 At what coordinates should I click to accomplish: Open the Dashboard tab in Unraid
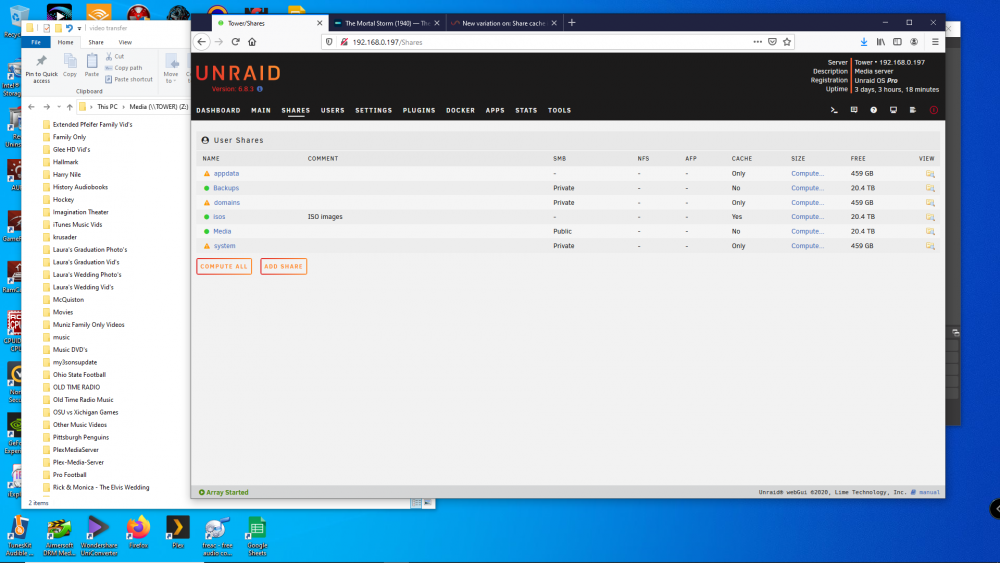pyautogui.click(x=218, y=110)
